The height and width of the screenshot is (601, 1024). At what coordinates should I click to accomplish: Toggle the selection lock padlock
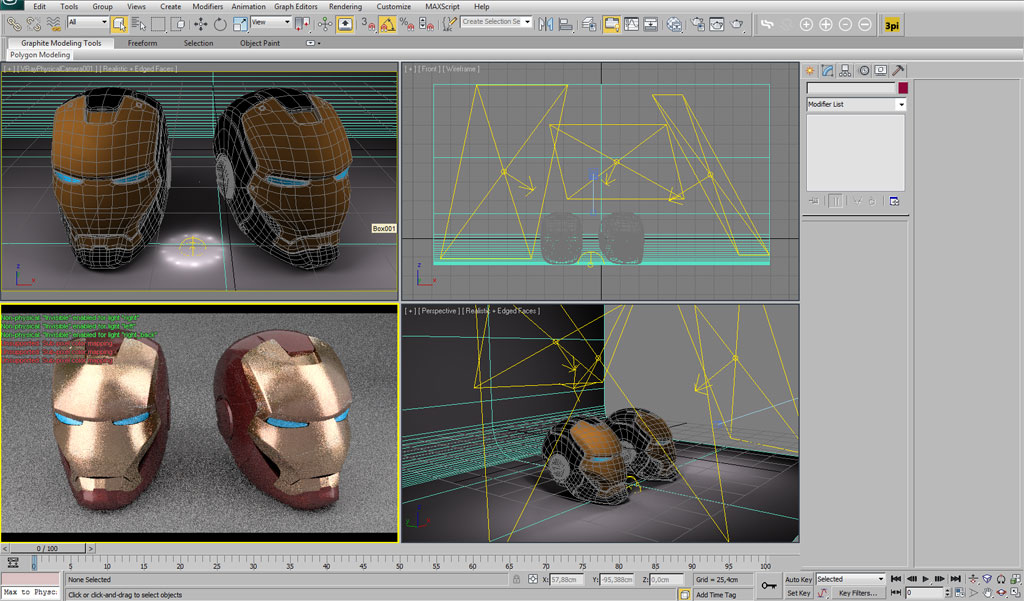[516, 579]
